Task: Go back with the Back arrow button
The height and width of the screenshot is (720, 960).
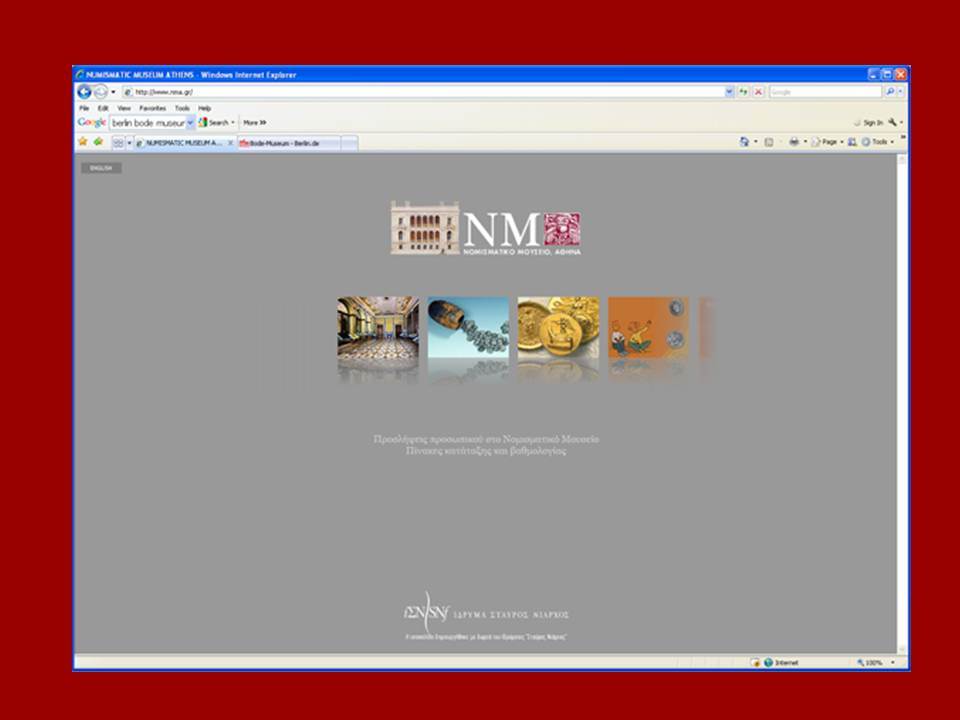Action: 84,92
